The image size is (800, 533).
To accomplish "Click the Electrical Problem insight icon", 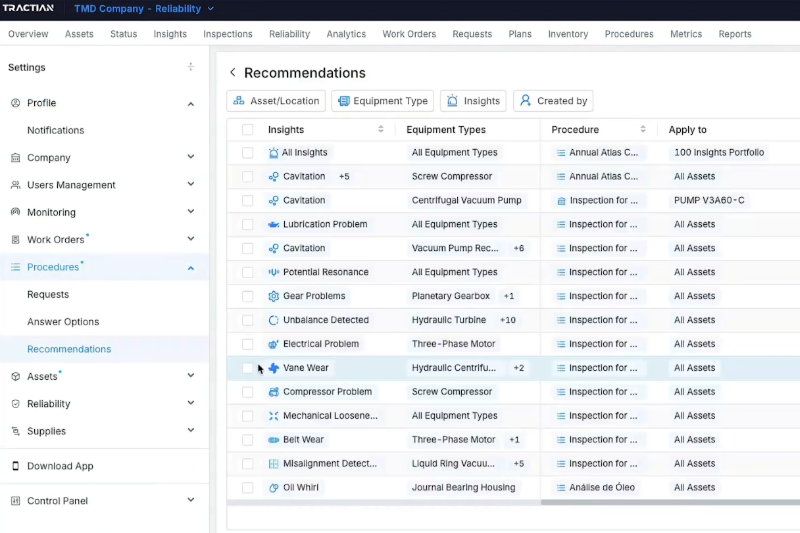I will tap(274, 344).
